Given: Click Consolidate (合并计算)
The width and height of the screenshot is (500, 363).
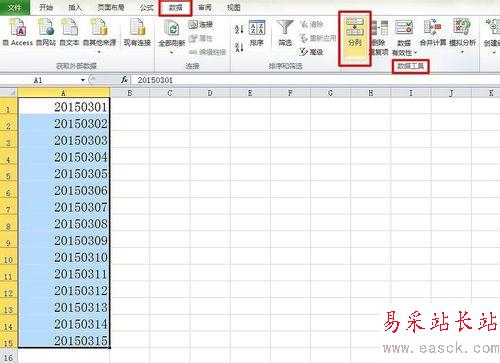Looking at the screenshot, I should tap(433, 33).
